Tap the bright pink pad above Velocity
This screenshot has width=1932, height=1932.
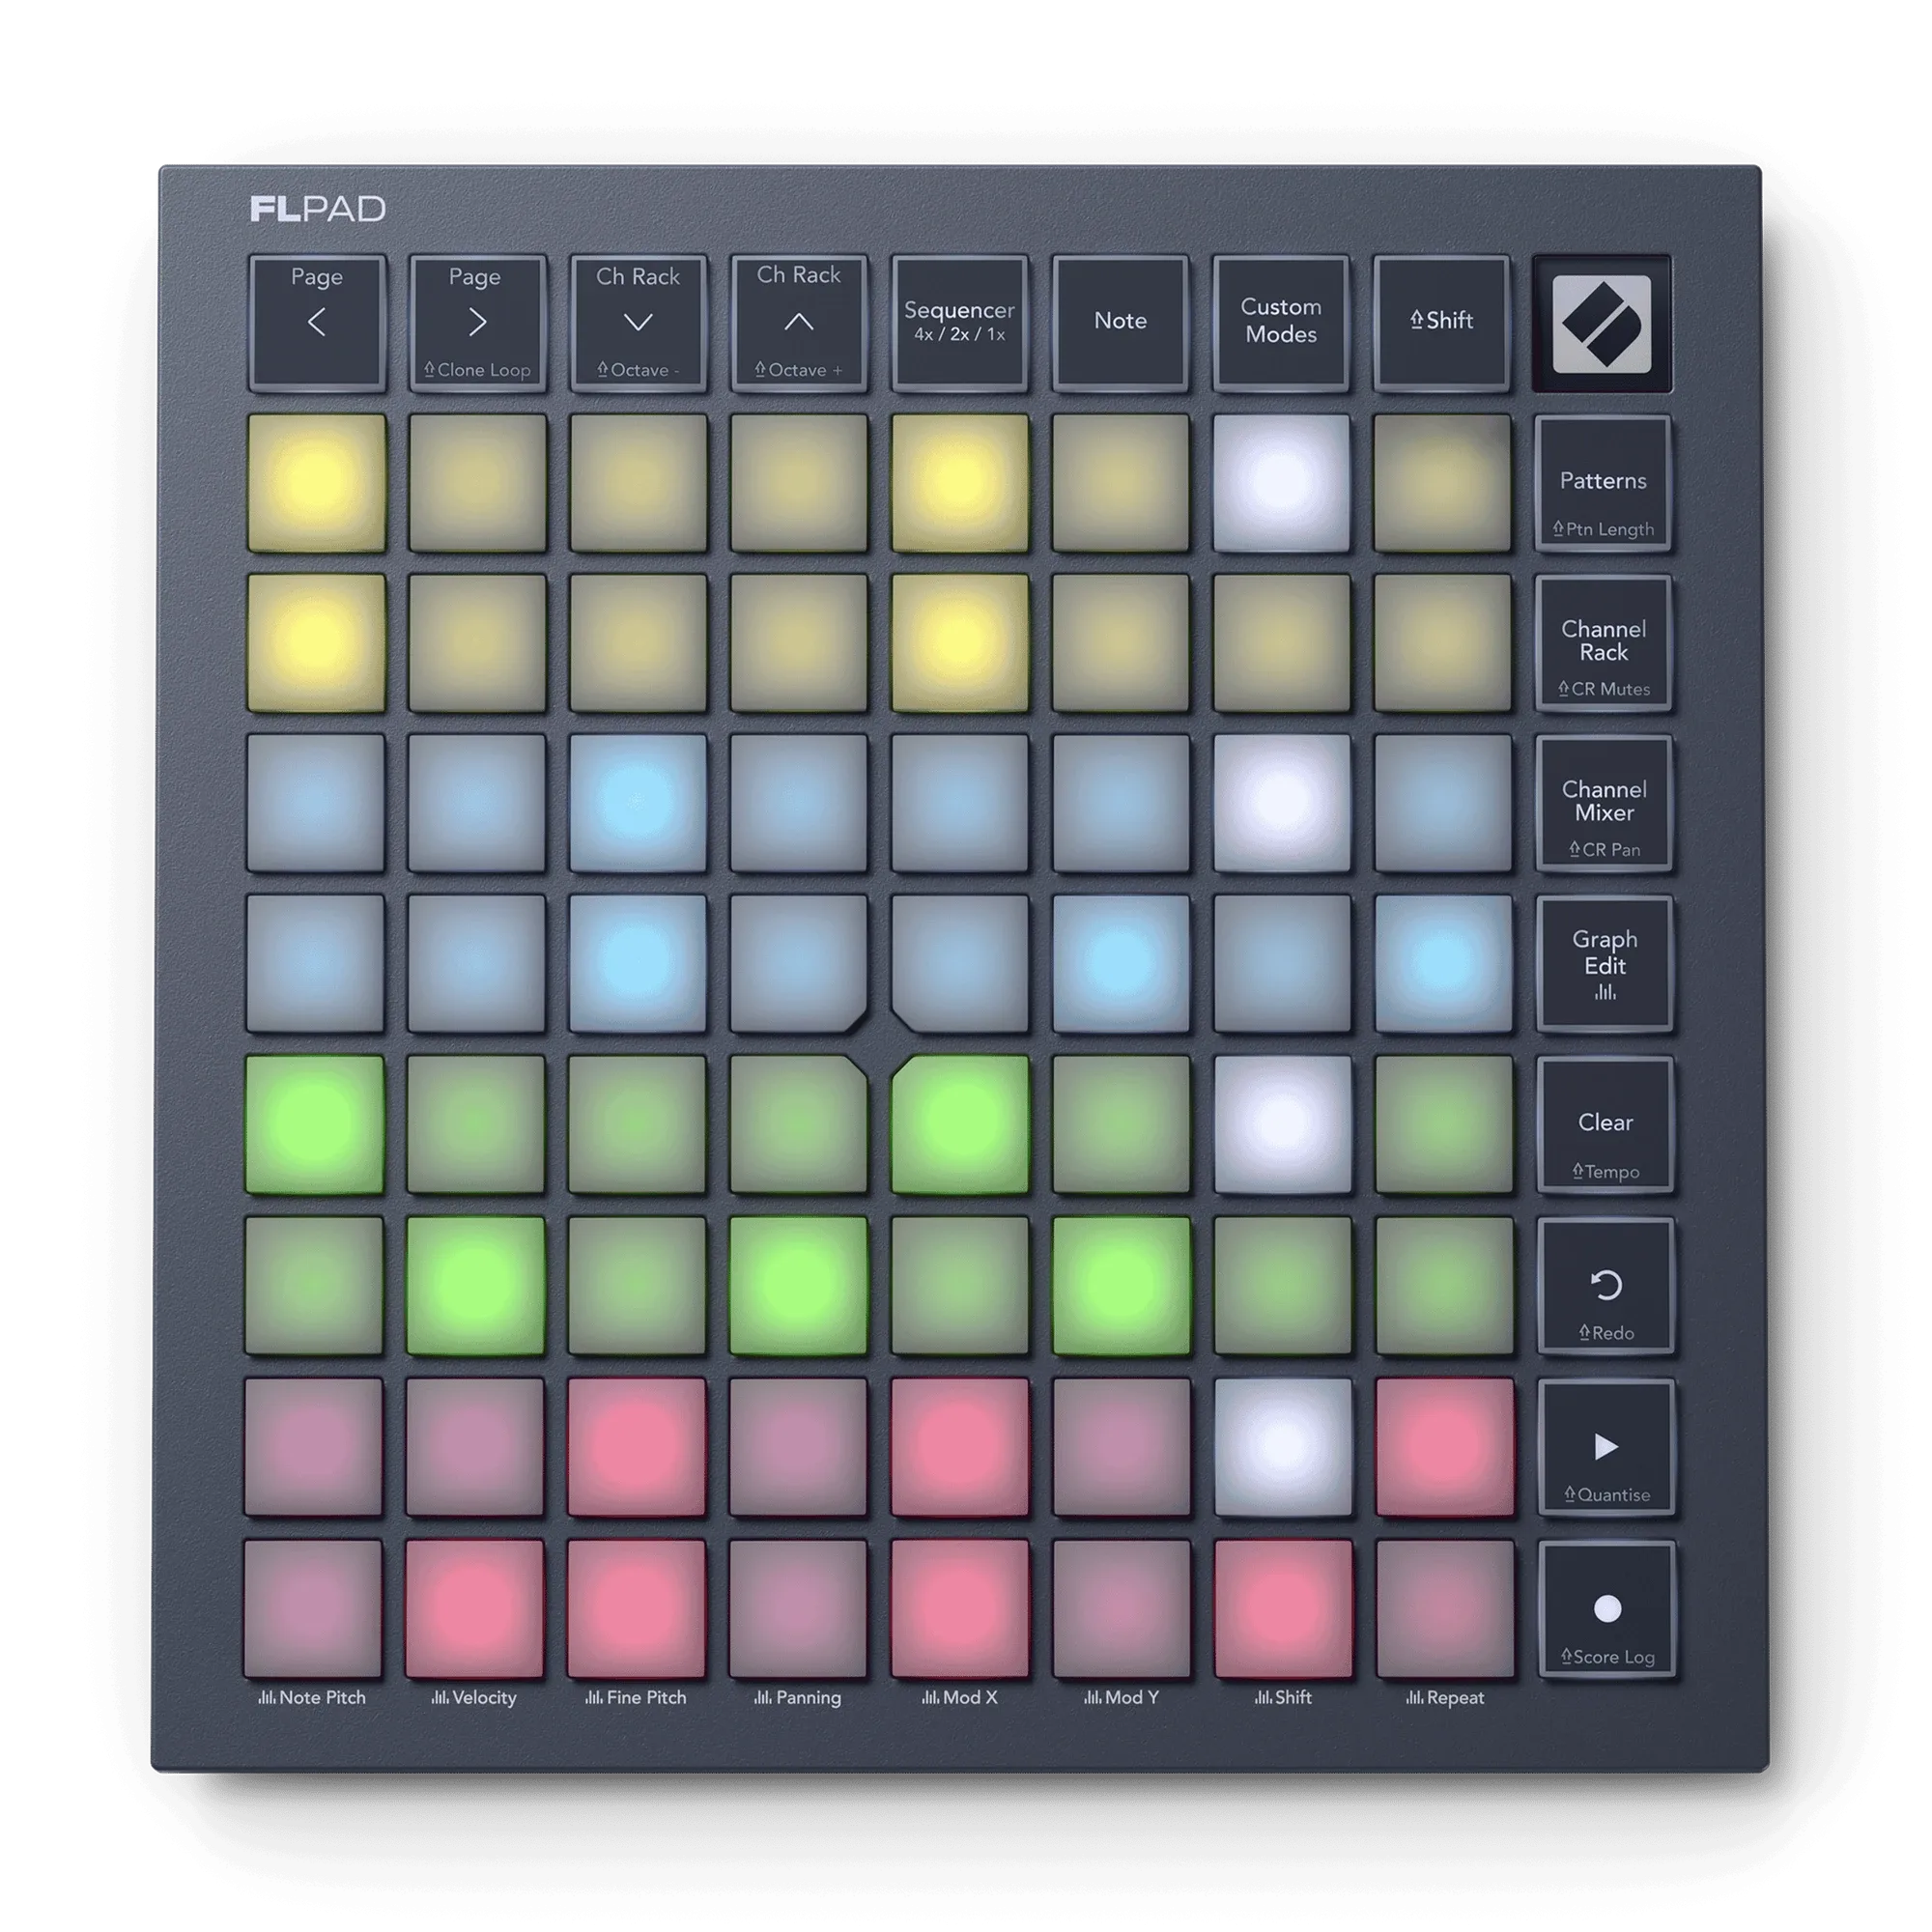pos(475,1609)
